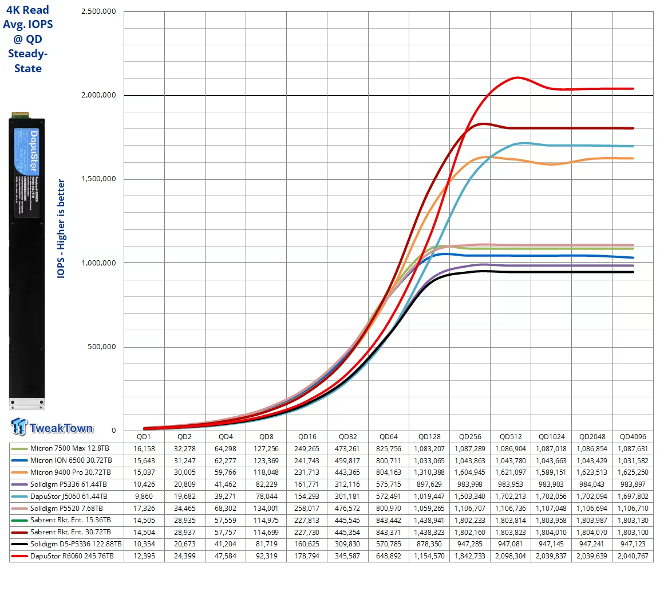Viewport: 660px width, 606px height.
Task: Click the Micron 9400 Pro QD4 value 59,766
Action: 226,473
